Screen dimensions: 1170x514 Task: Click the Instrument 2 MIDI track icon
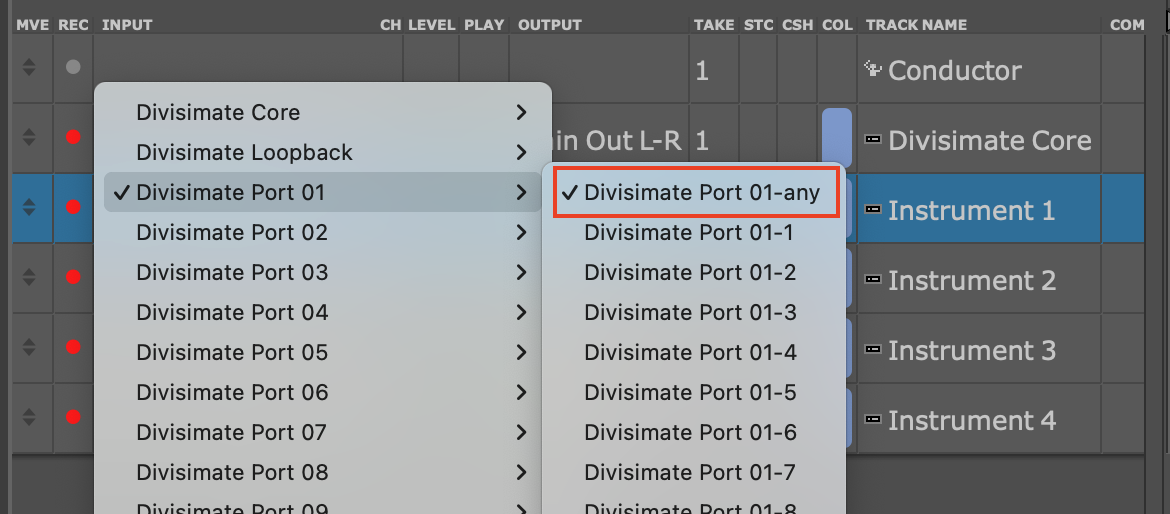coord(873,280)
